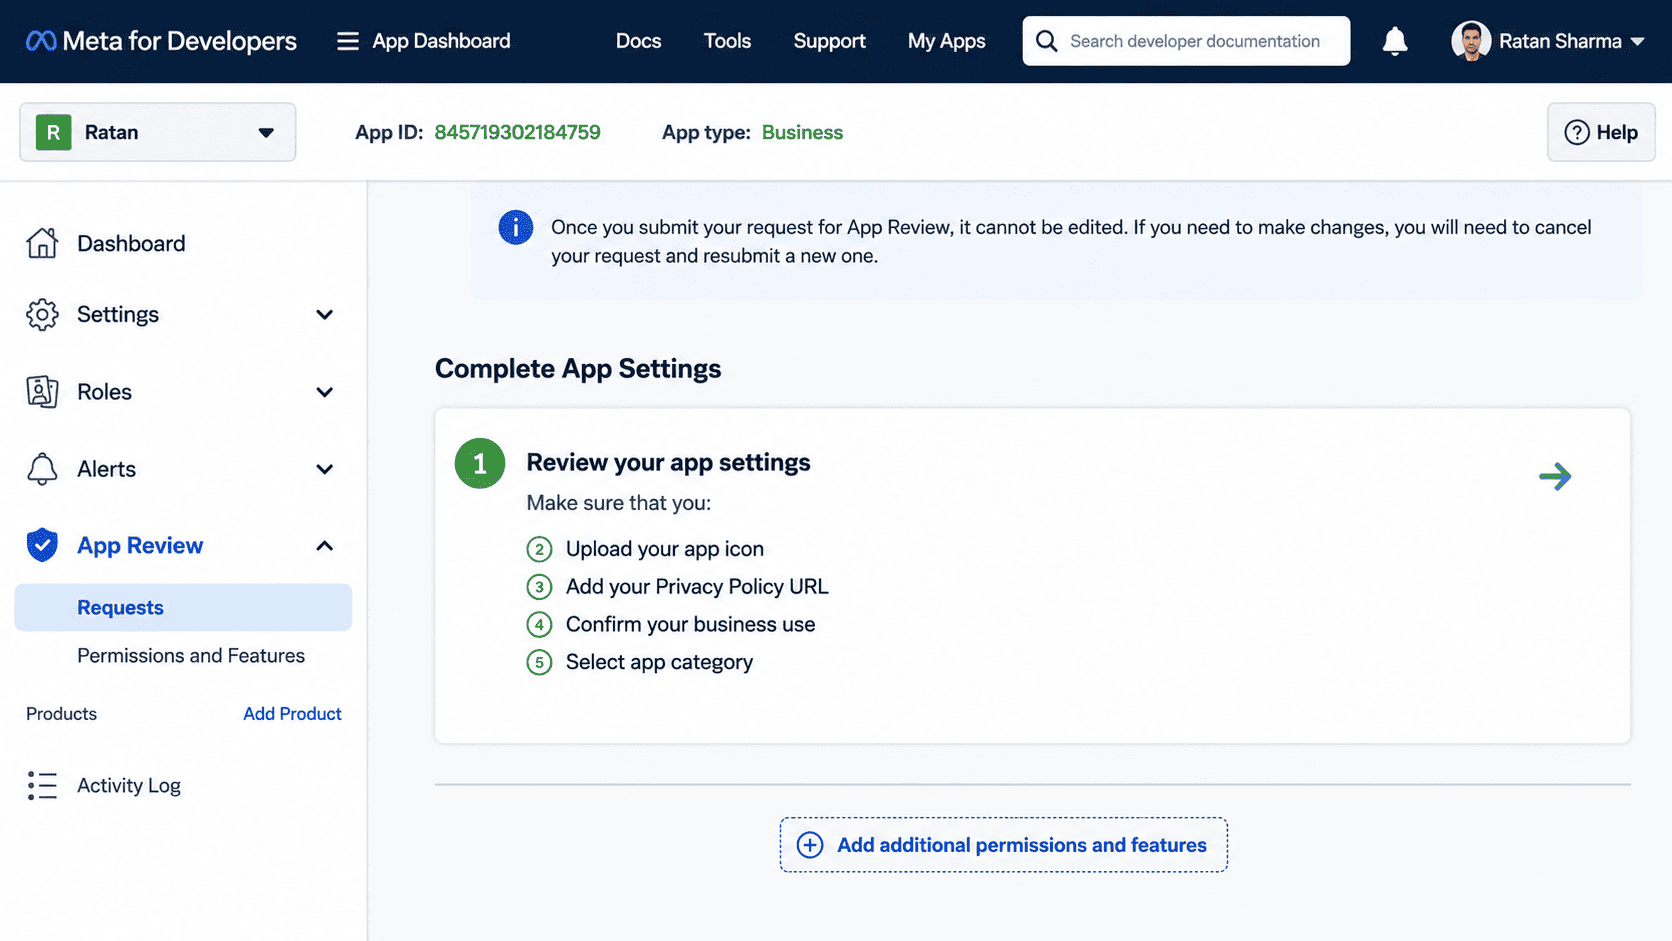Screen dimensions: 1672x941
Task: Open the Ratan app selector dropdown
Action: [x=158, y=132]
